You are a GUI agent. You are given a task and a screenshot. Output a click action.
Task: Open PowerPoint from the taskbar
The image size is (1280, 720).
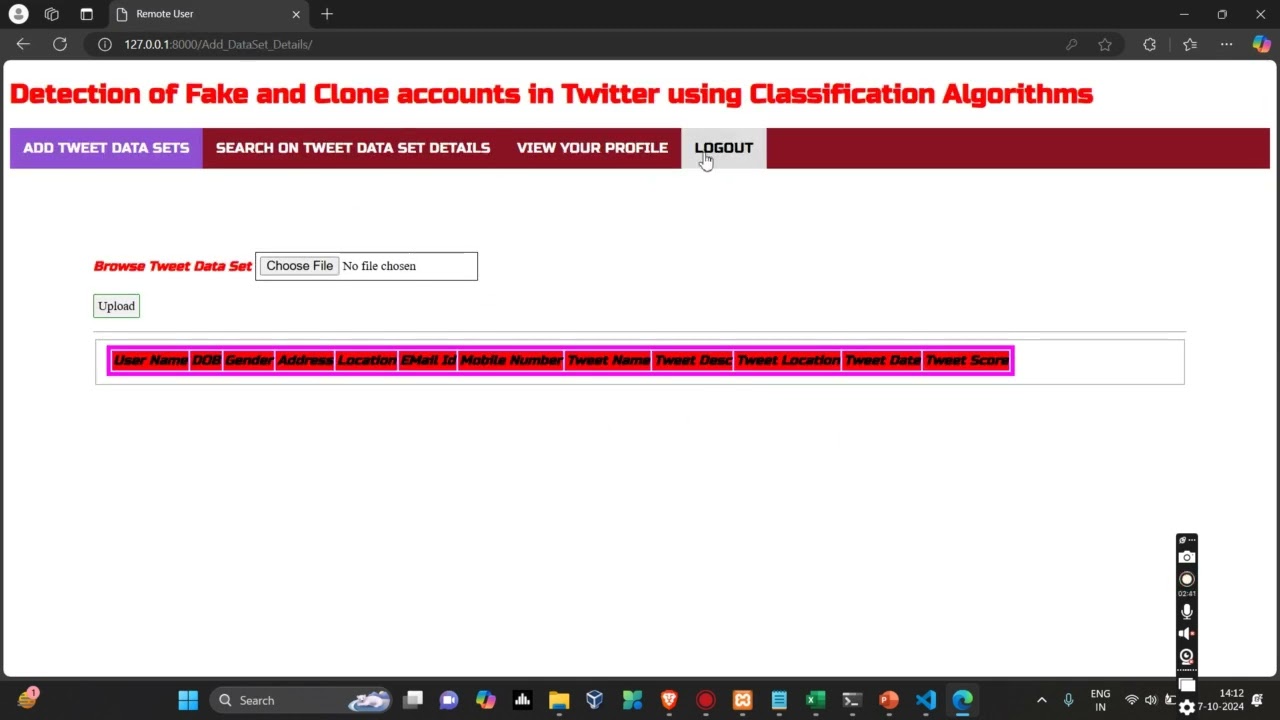(x=889, y=700)
